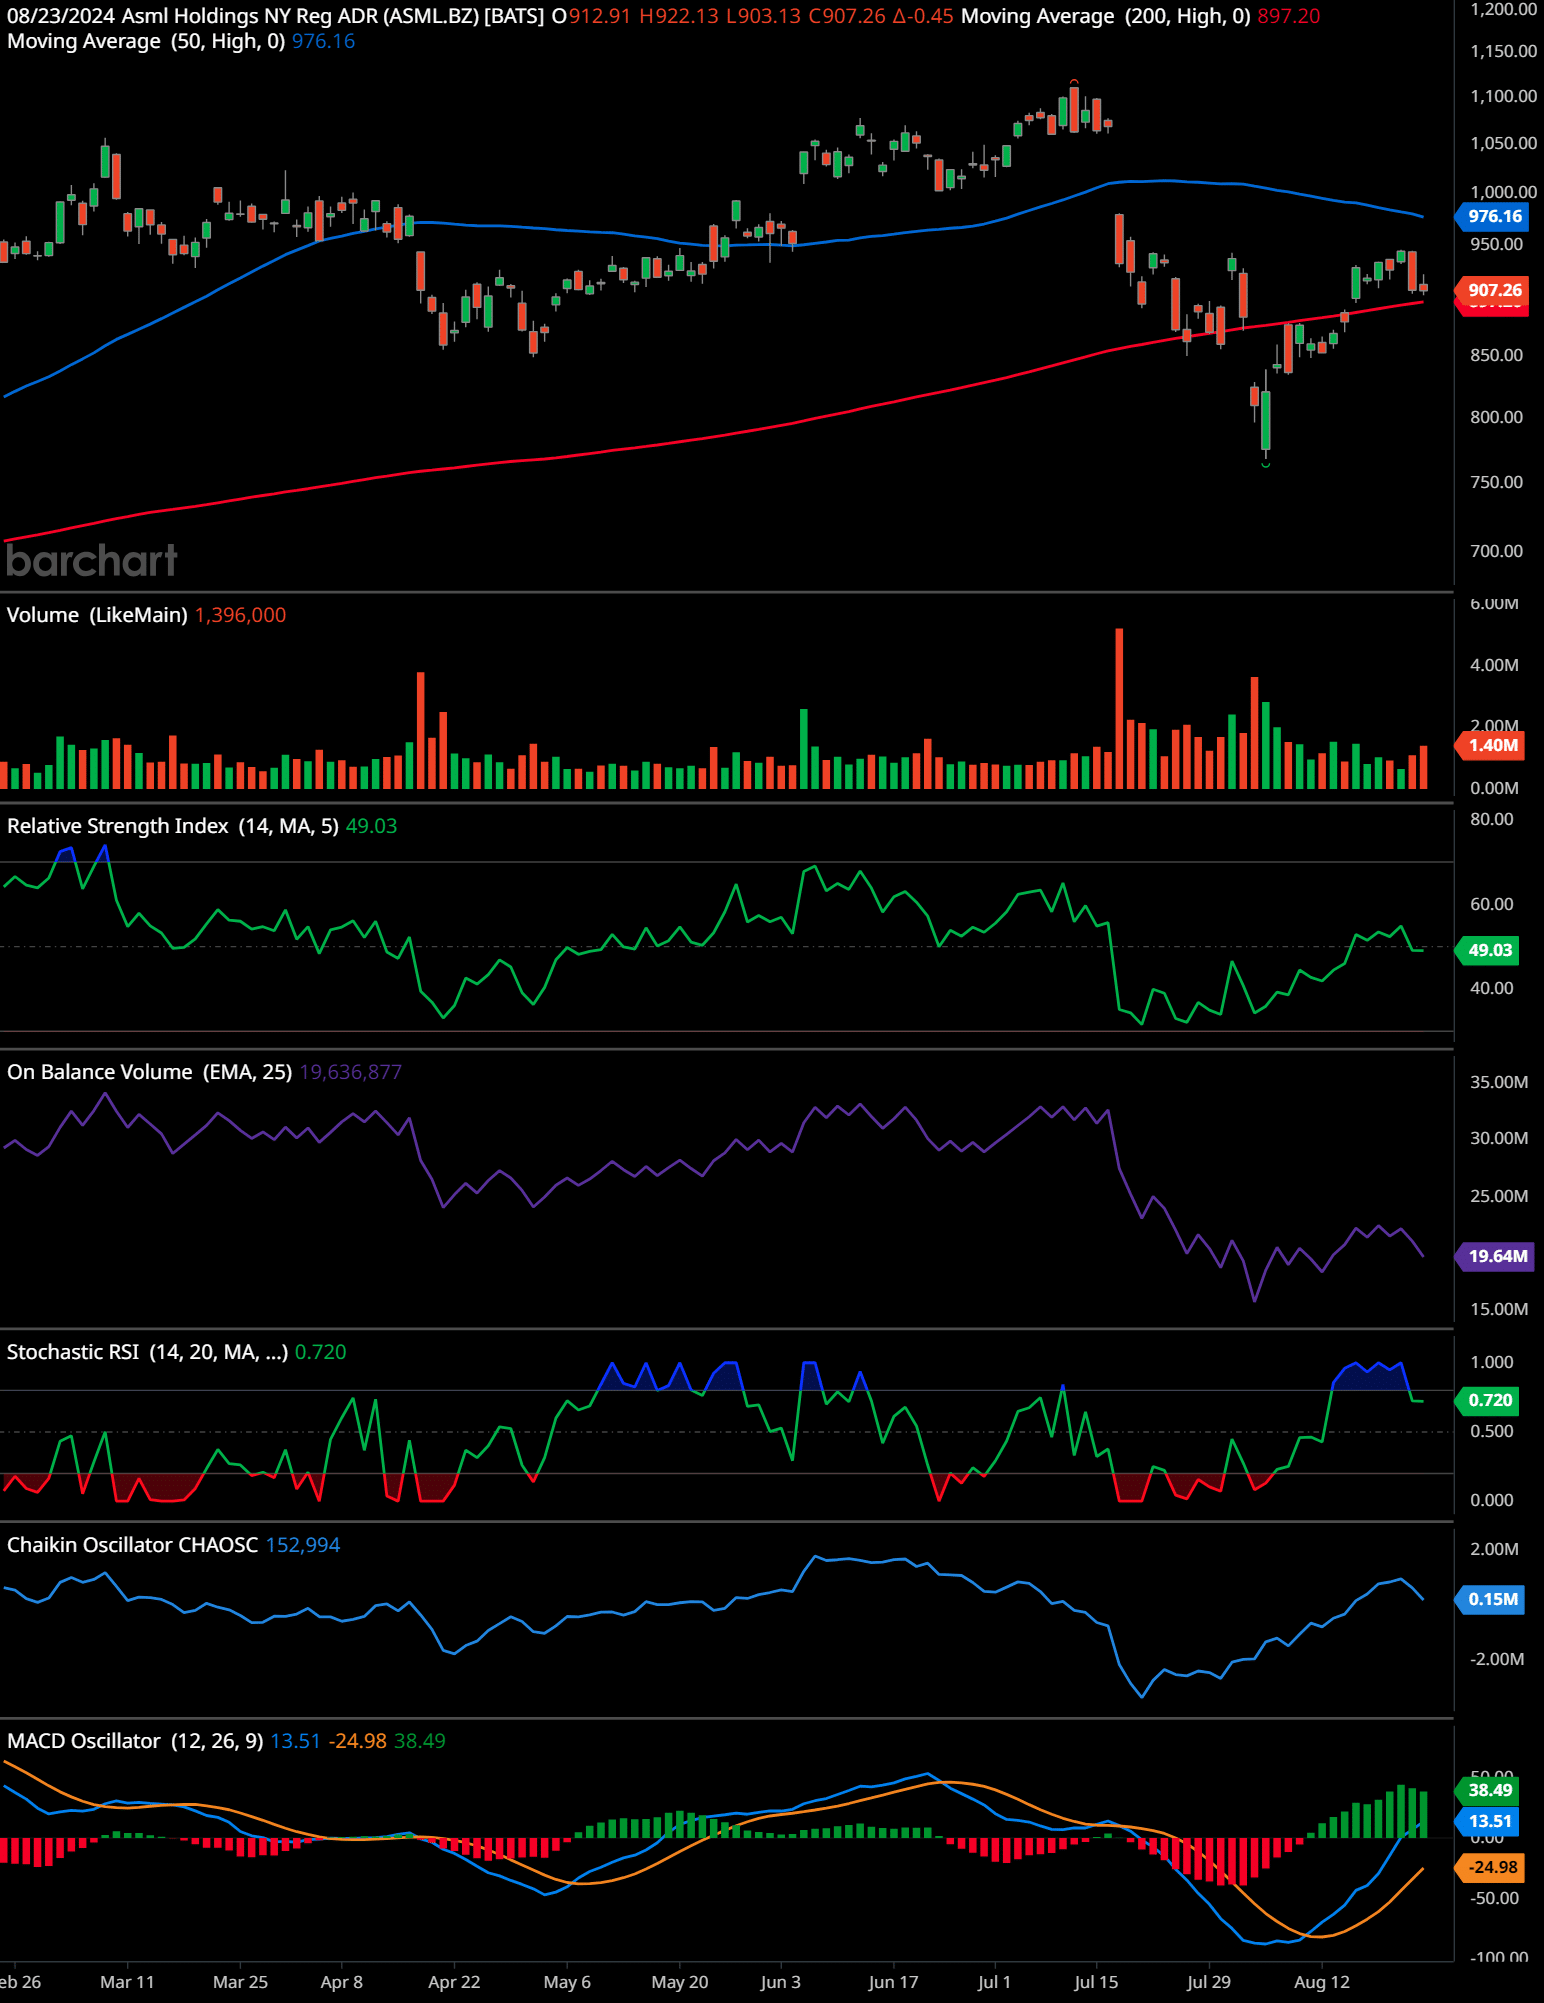The image size is (1544, 2003).
Task: Click the MACD Oscillator (12, 26, 9) title
Action: pos(135,1741)
